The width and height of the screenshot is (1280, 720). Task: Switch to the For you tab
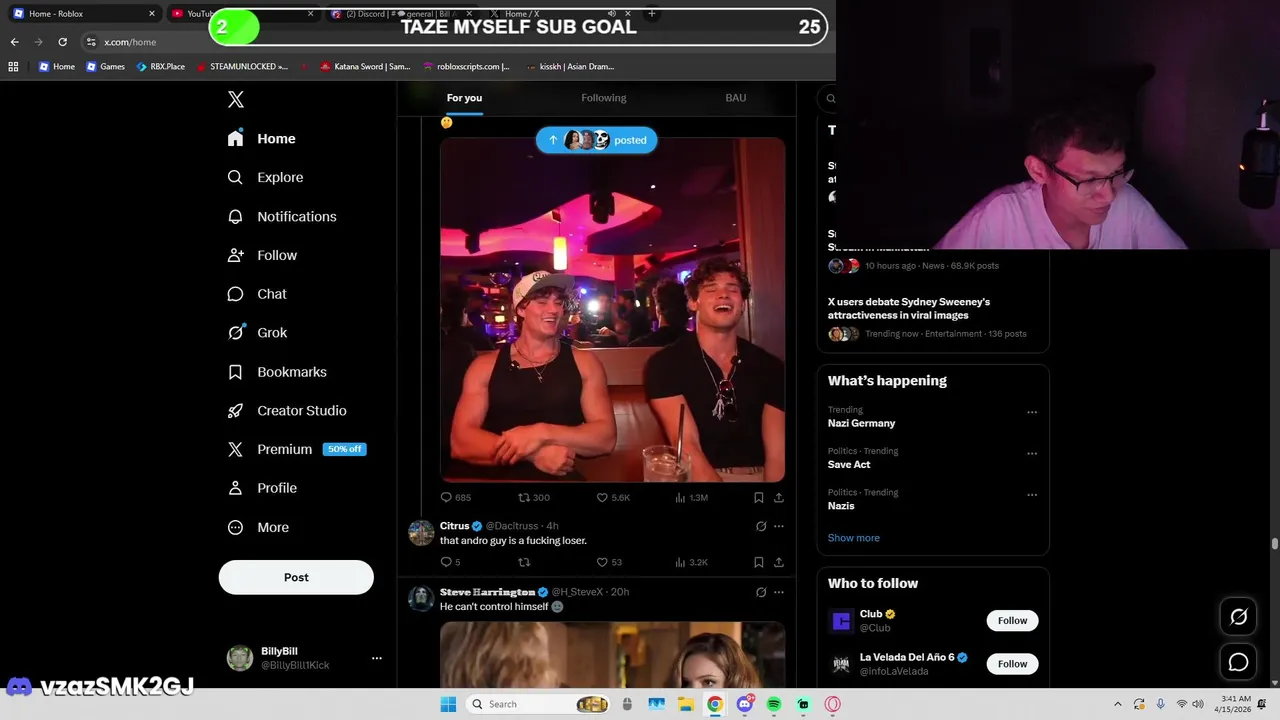click(464, 98)
